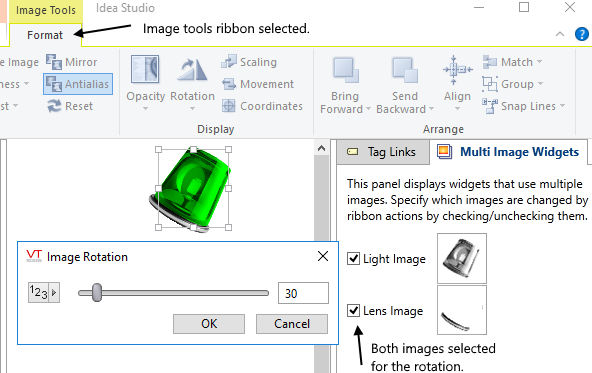Select the Format ribbon tab
Viewport: 592px width, 373px height.
point(45,35)
